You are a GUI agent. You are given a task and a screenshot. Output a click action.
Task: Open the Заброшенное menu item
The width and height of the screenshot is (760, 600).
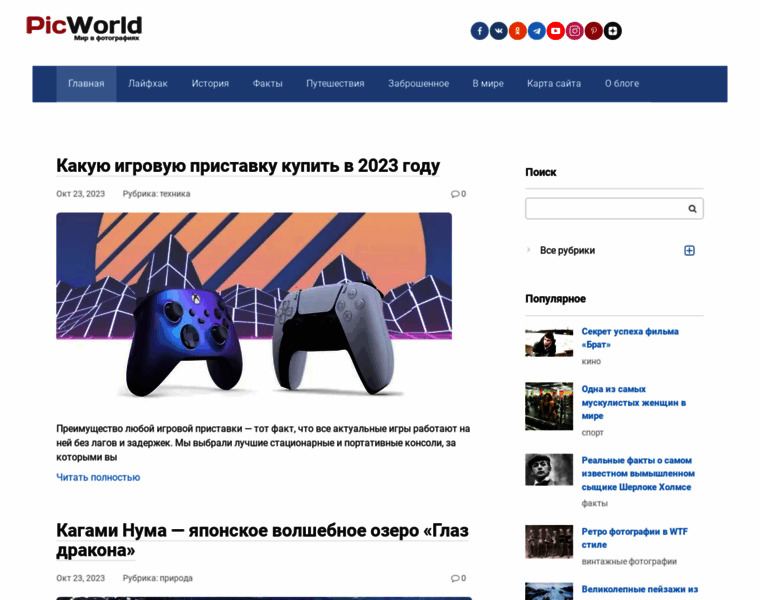click(x=418, y=83)
